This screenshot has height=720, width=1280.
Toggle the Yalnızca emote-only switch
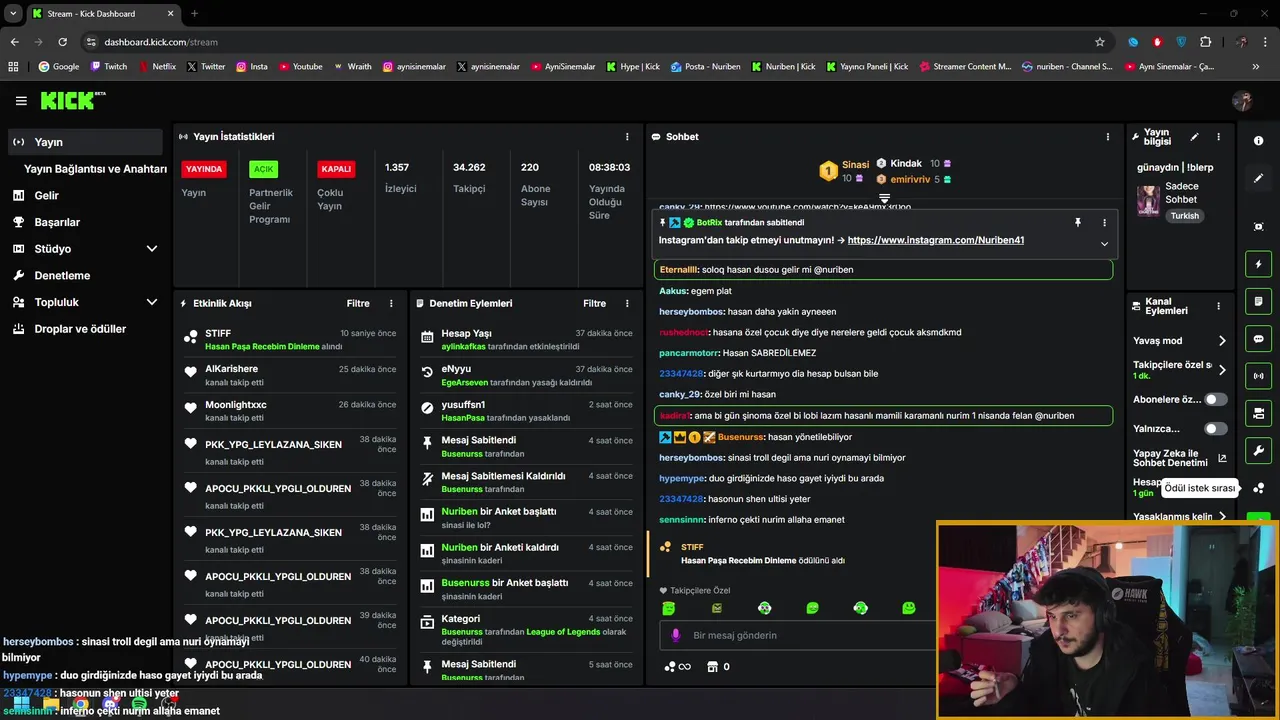coord(1215,429)
